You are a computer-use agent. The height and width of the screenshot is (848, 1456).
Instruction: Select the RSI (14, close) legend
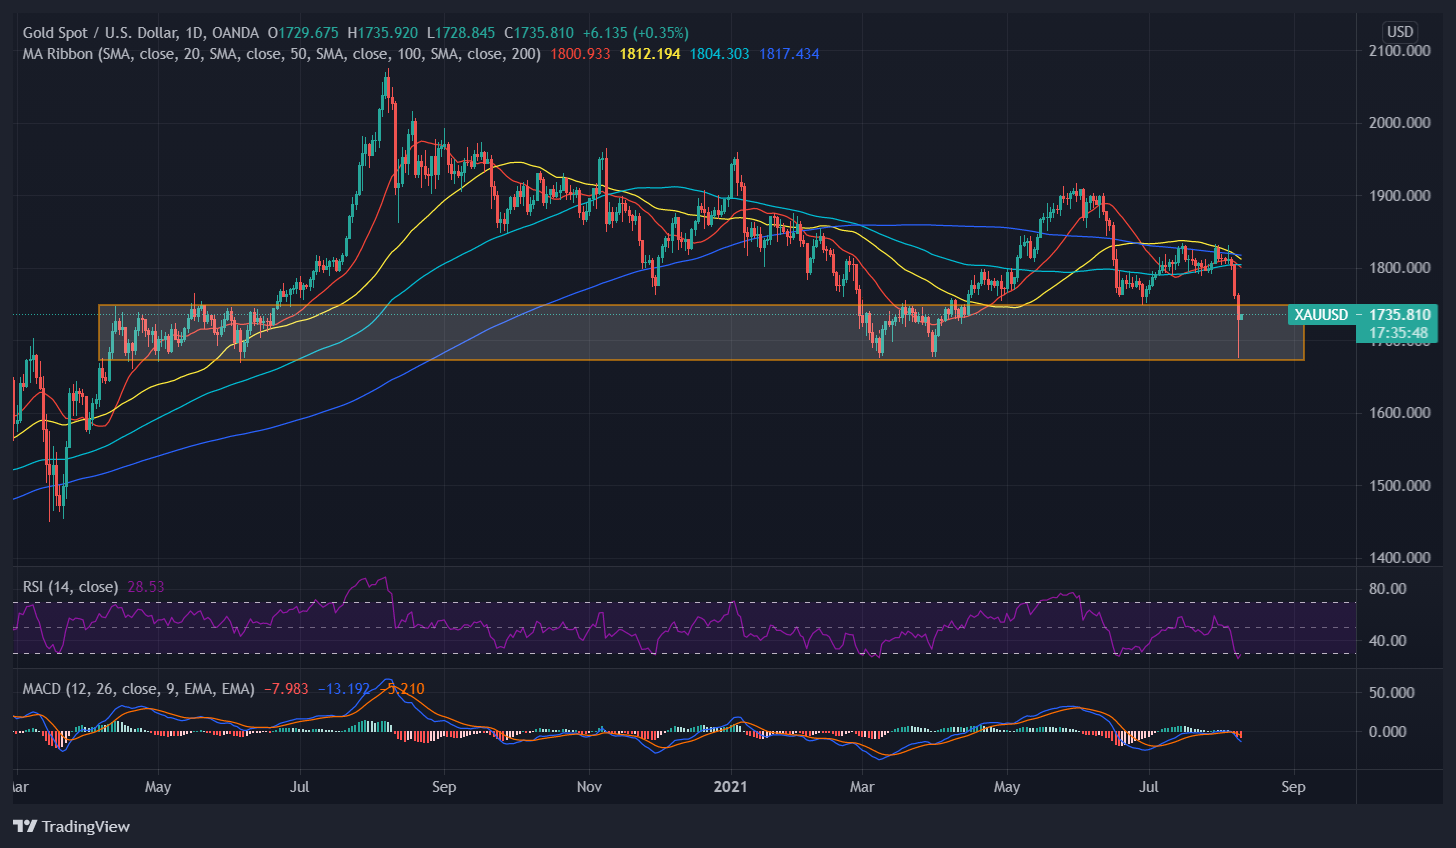click(70, 587)
